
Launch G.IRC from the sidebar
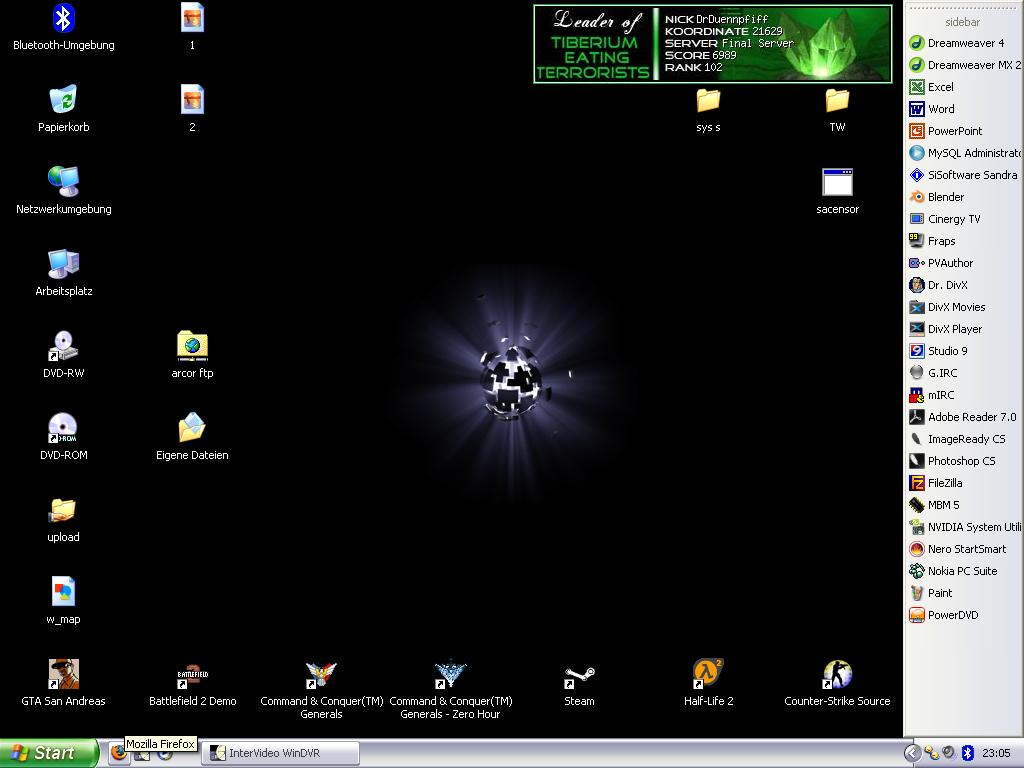933,373
